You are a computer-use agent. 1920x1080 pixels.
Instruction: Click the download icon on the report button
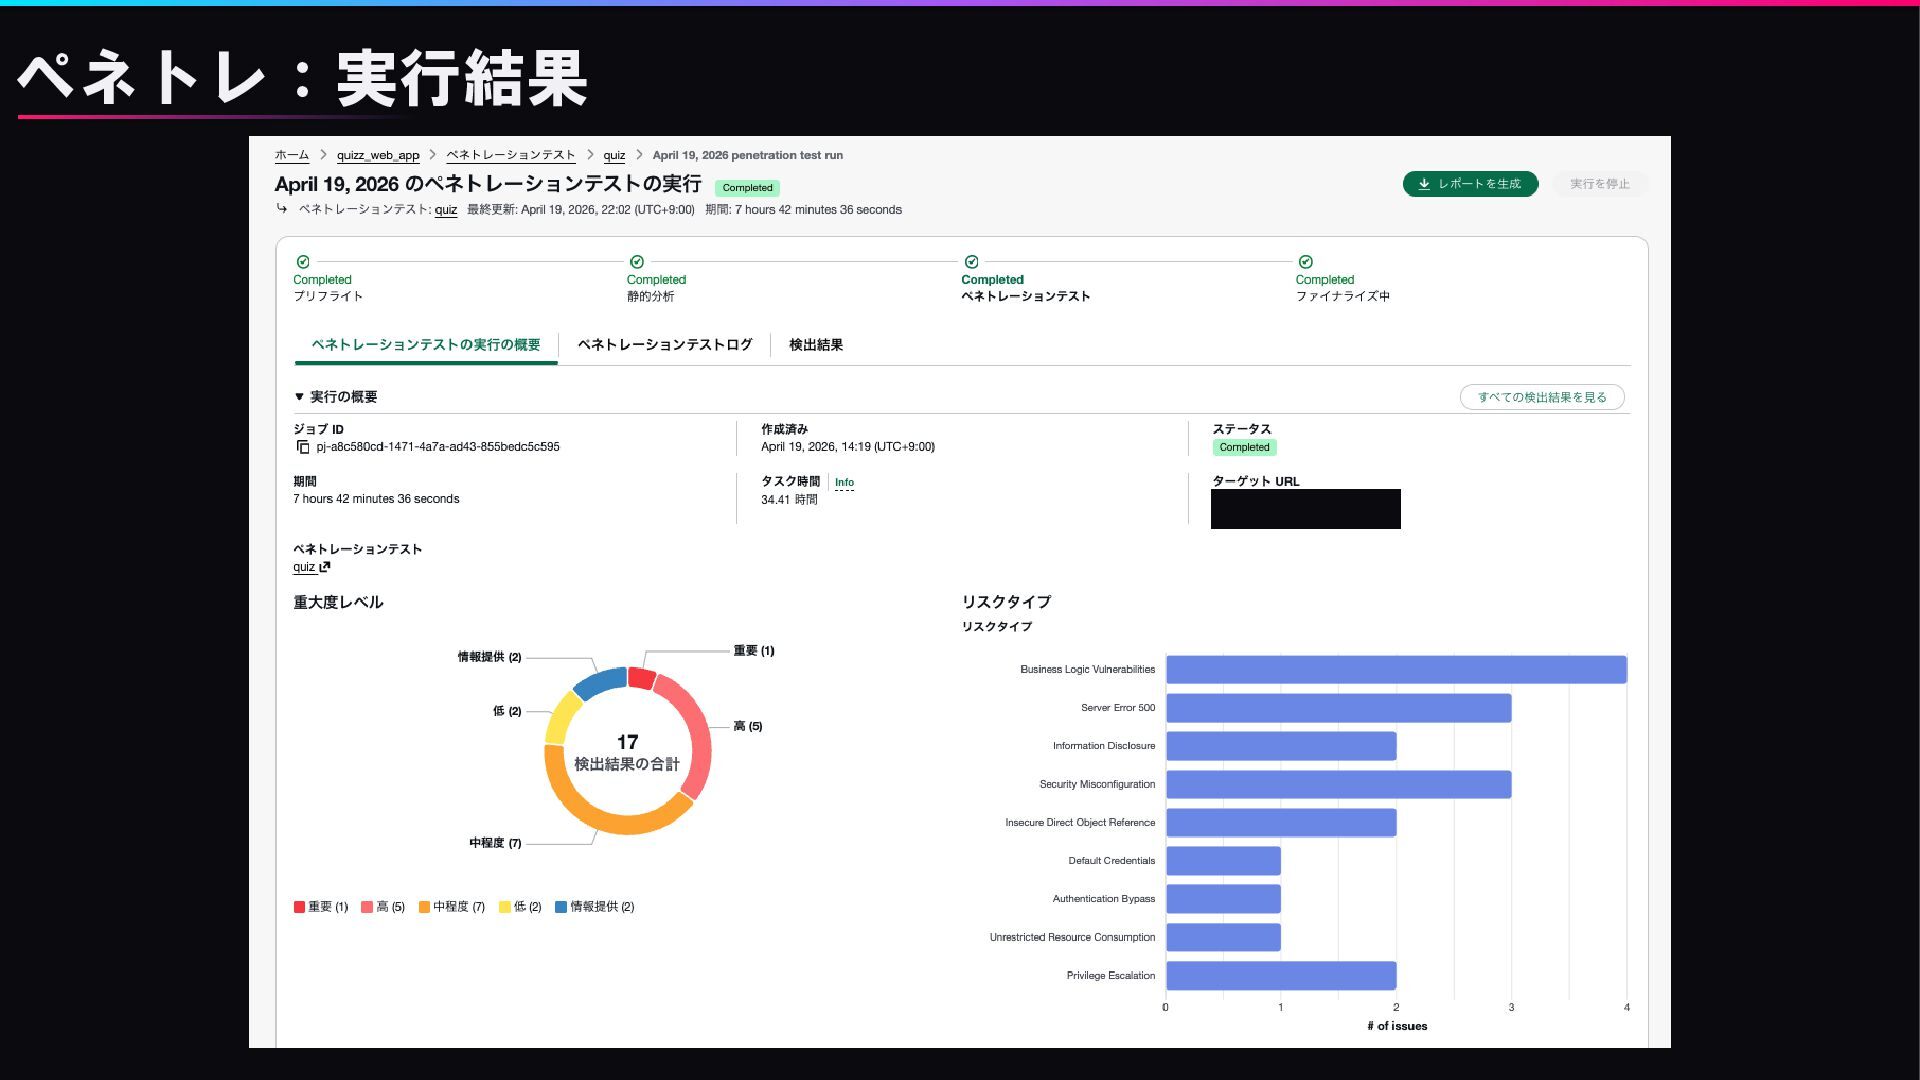point(1424,184)
